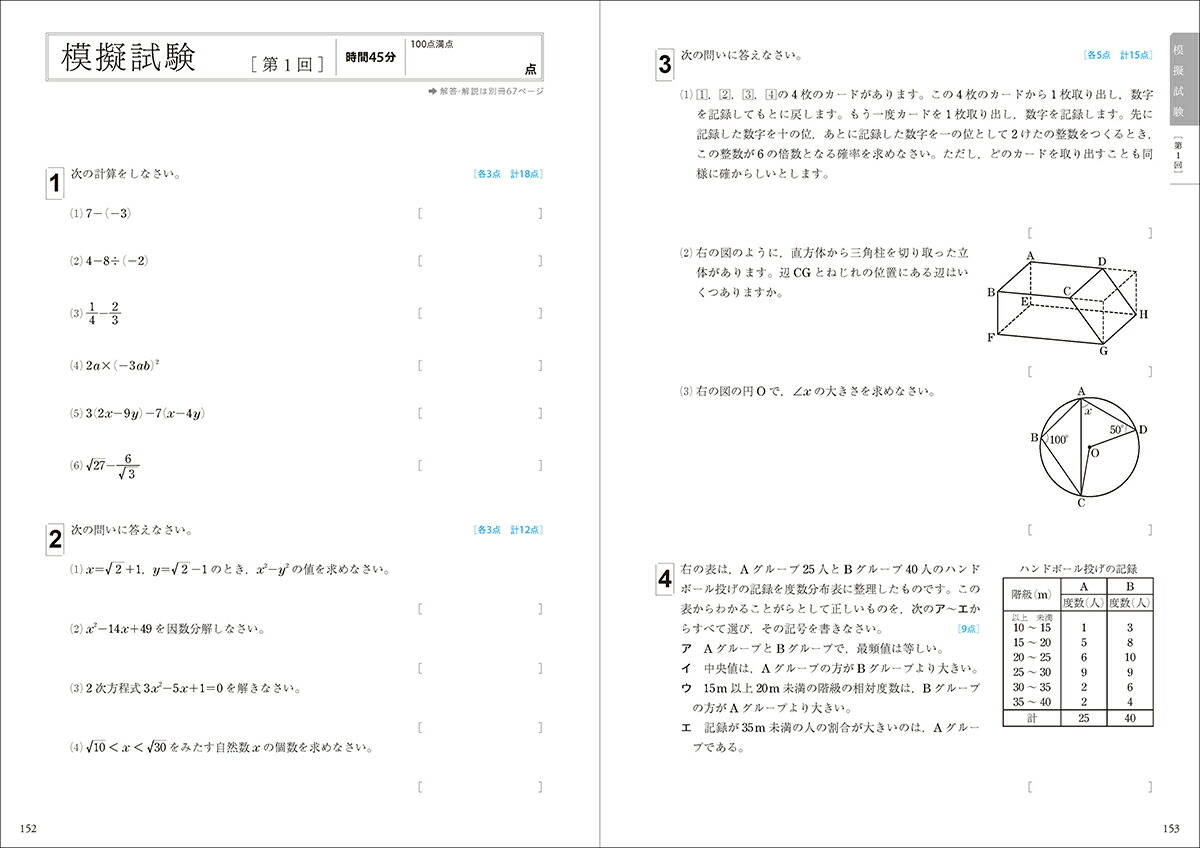
Task: Select option エ about 35m未満の人の割合
Action: [831, 736]
